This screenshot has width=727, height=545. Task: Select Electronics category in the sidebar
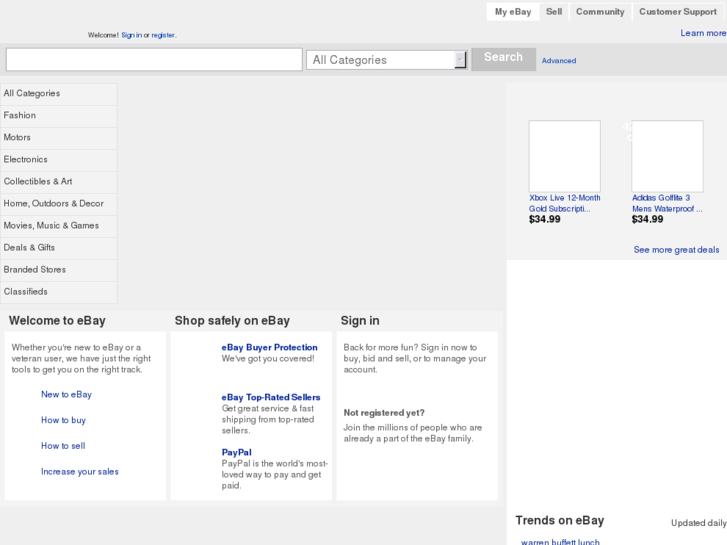coord(59,160)
